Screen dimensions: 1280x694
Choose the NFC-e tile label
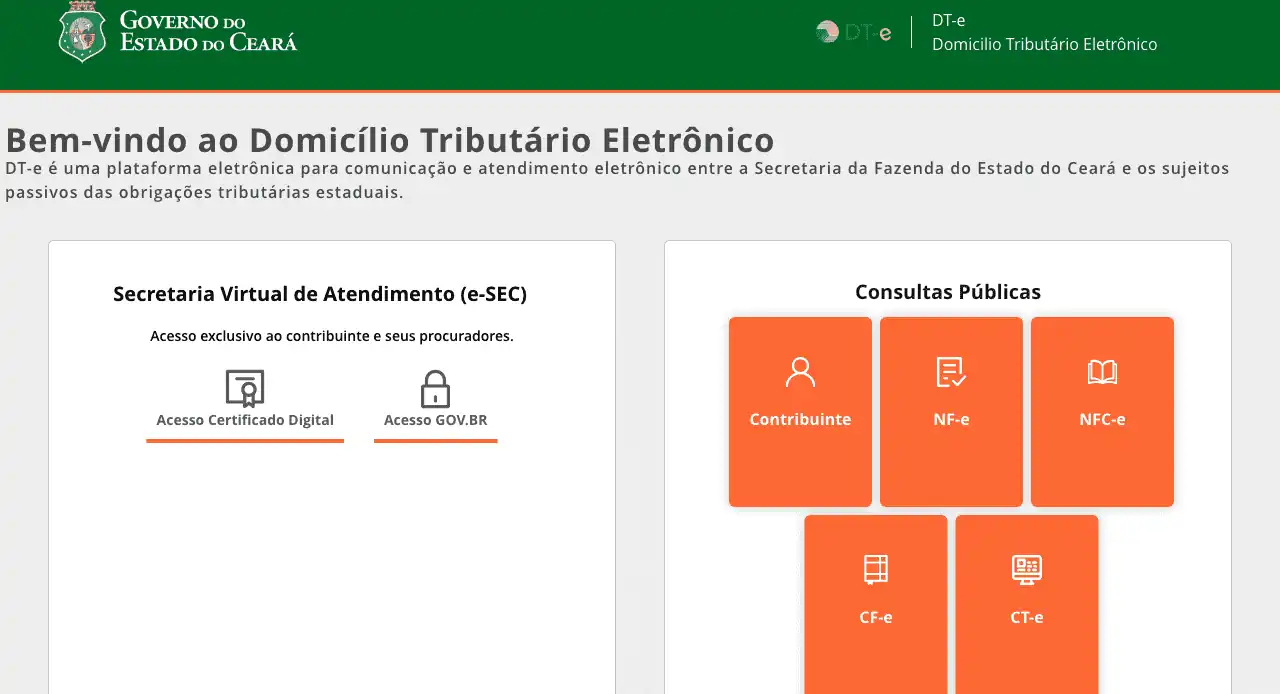1102,419
